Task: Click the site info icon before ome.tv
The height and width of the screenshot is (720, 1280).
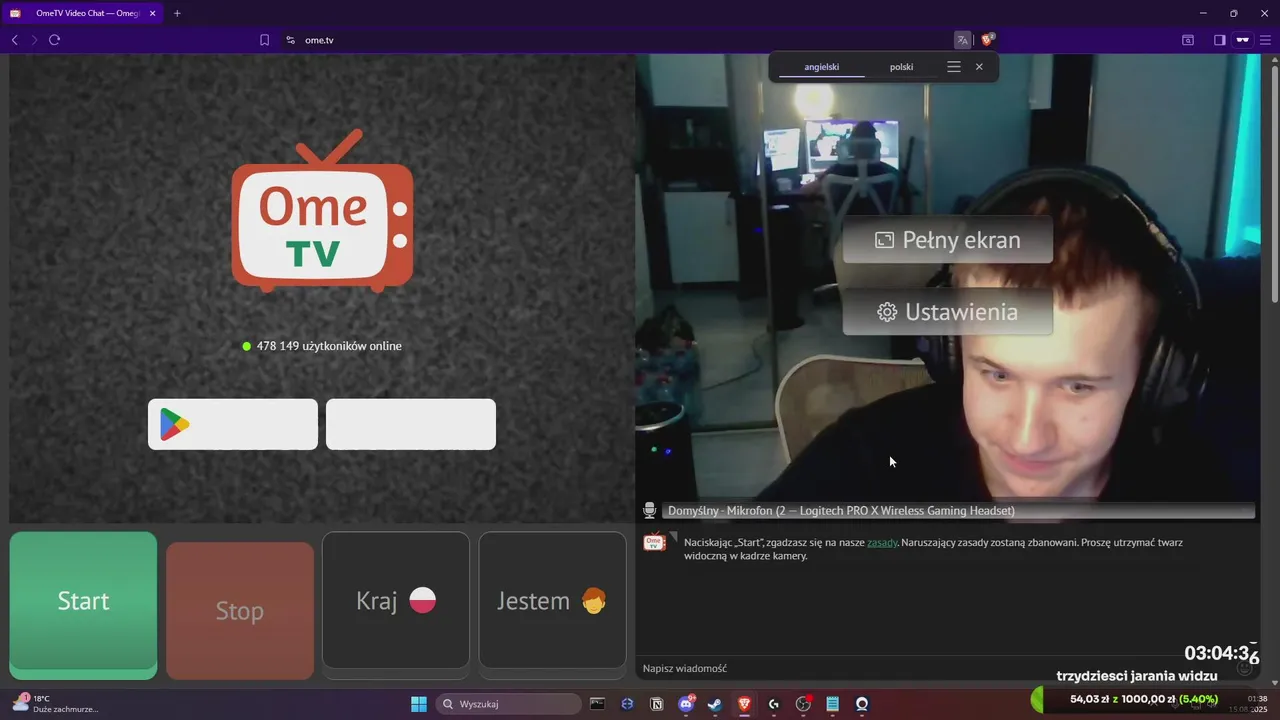Action: coord(290,40)
